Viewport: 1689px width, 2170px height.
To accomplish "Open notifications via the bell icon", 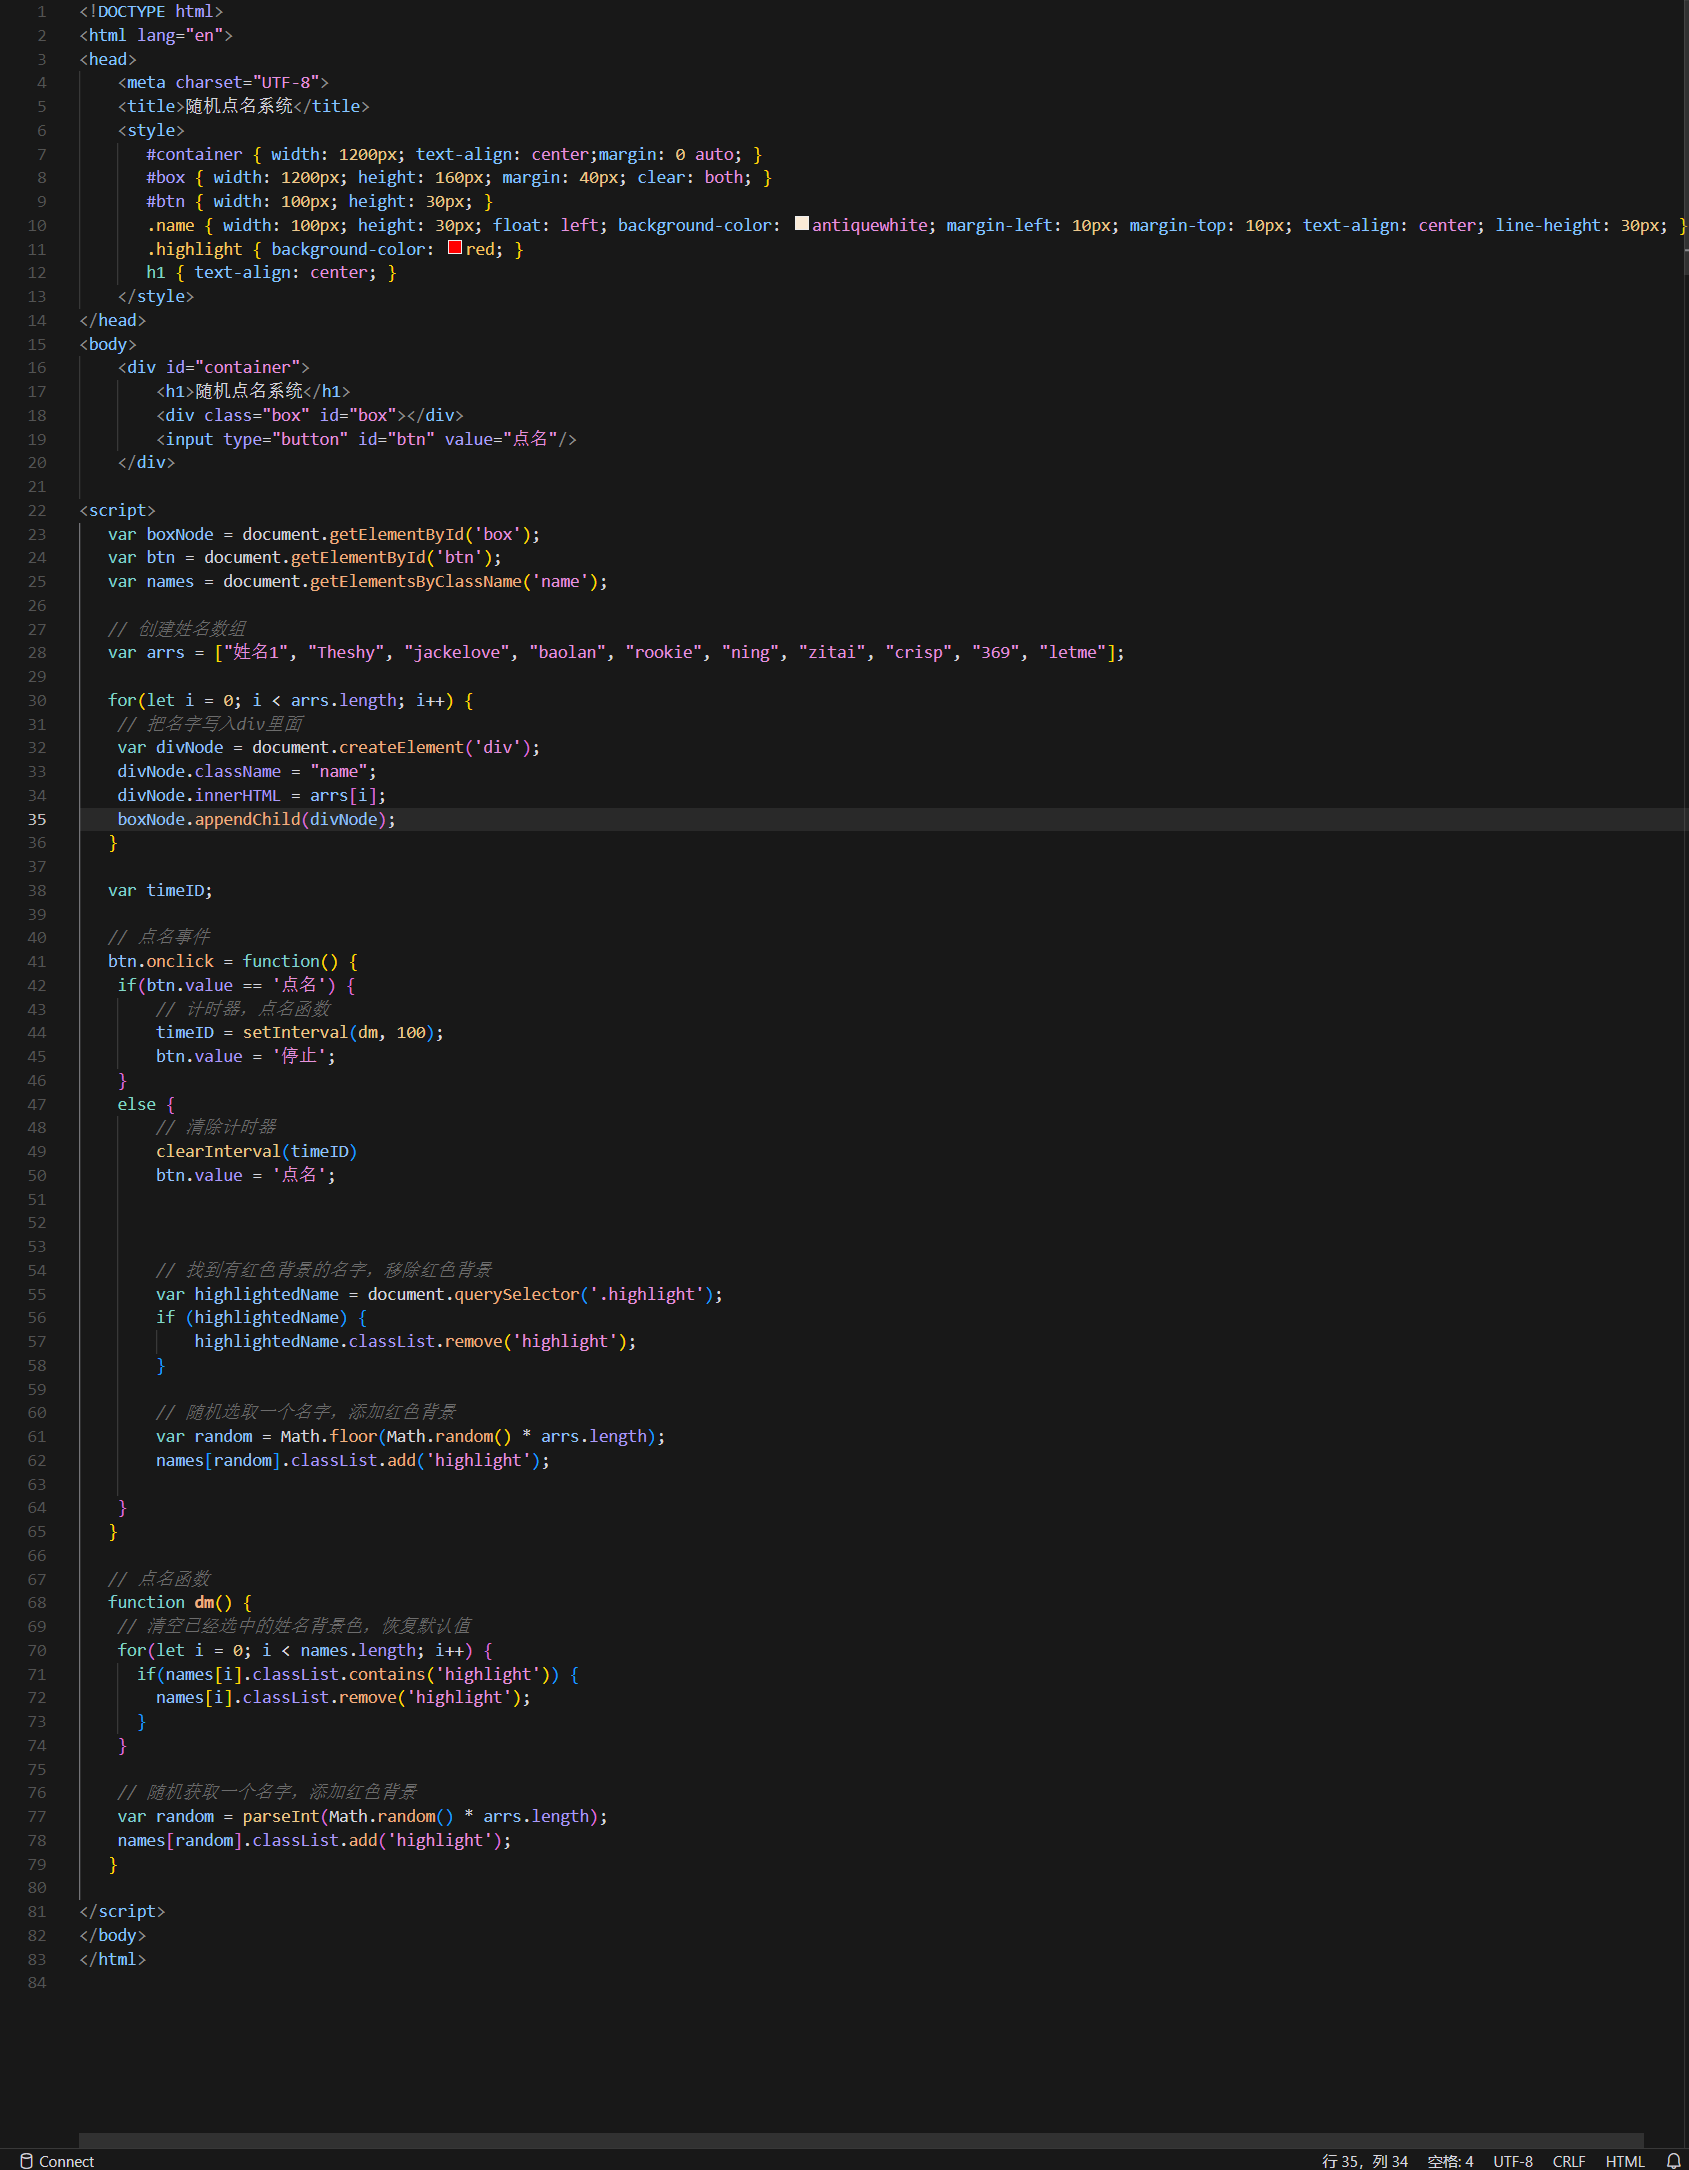I will pyautogui.click(x=1673, y=2161).
